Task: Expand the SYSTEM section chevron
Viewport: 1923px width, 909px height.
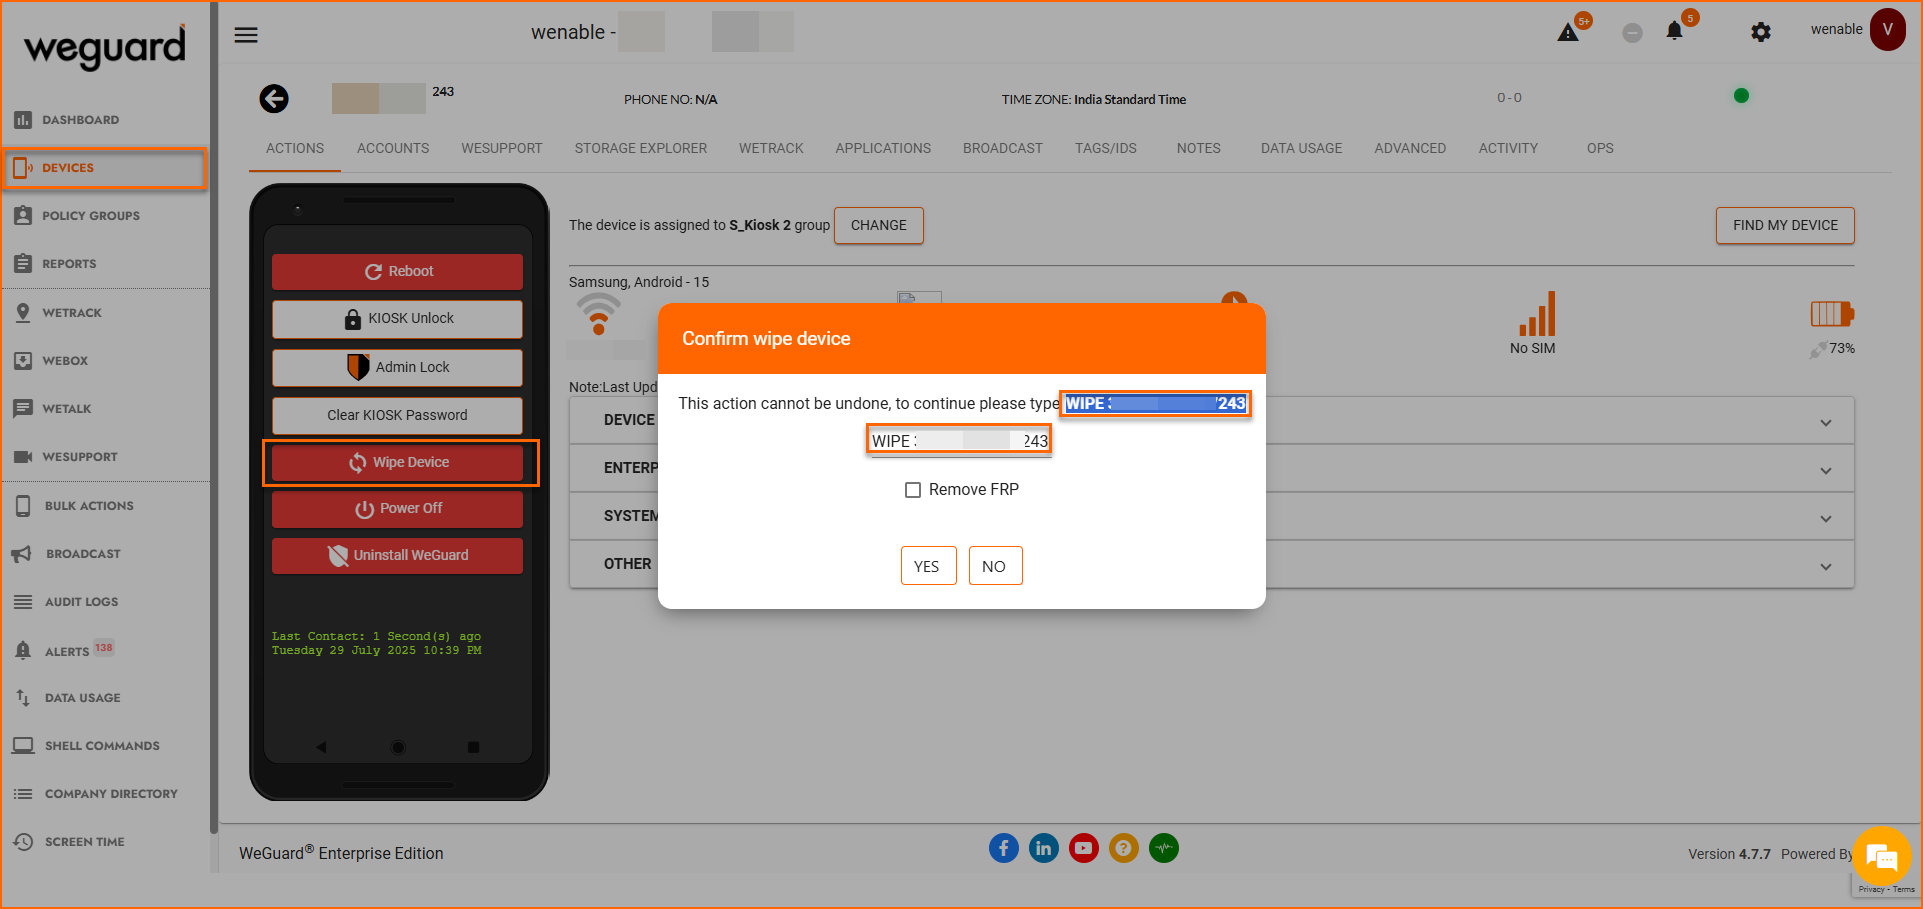Action: click(x=1826, y=519)
